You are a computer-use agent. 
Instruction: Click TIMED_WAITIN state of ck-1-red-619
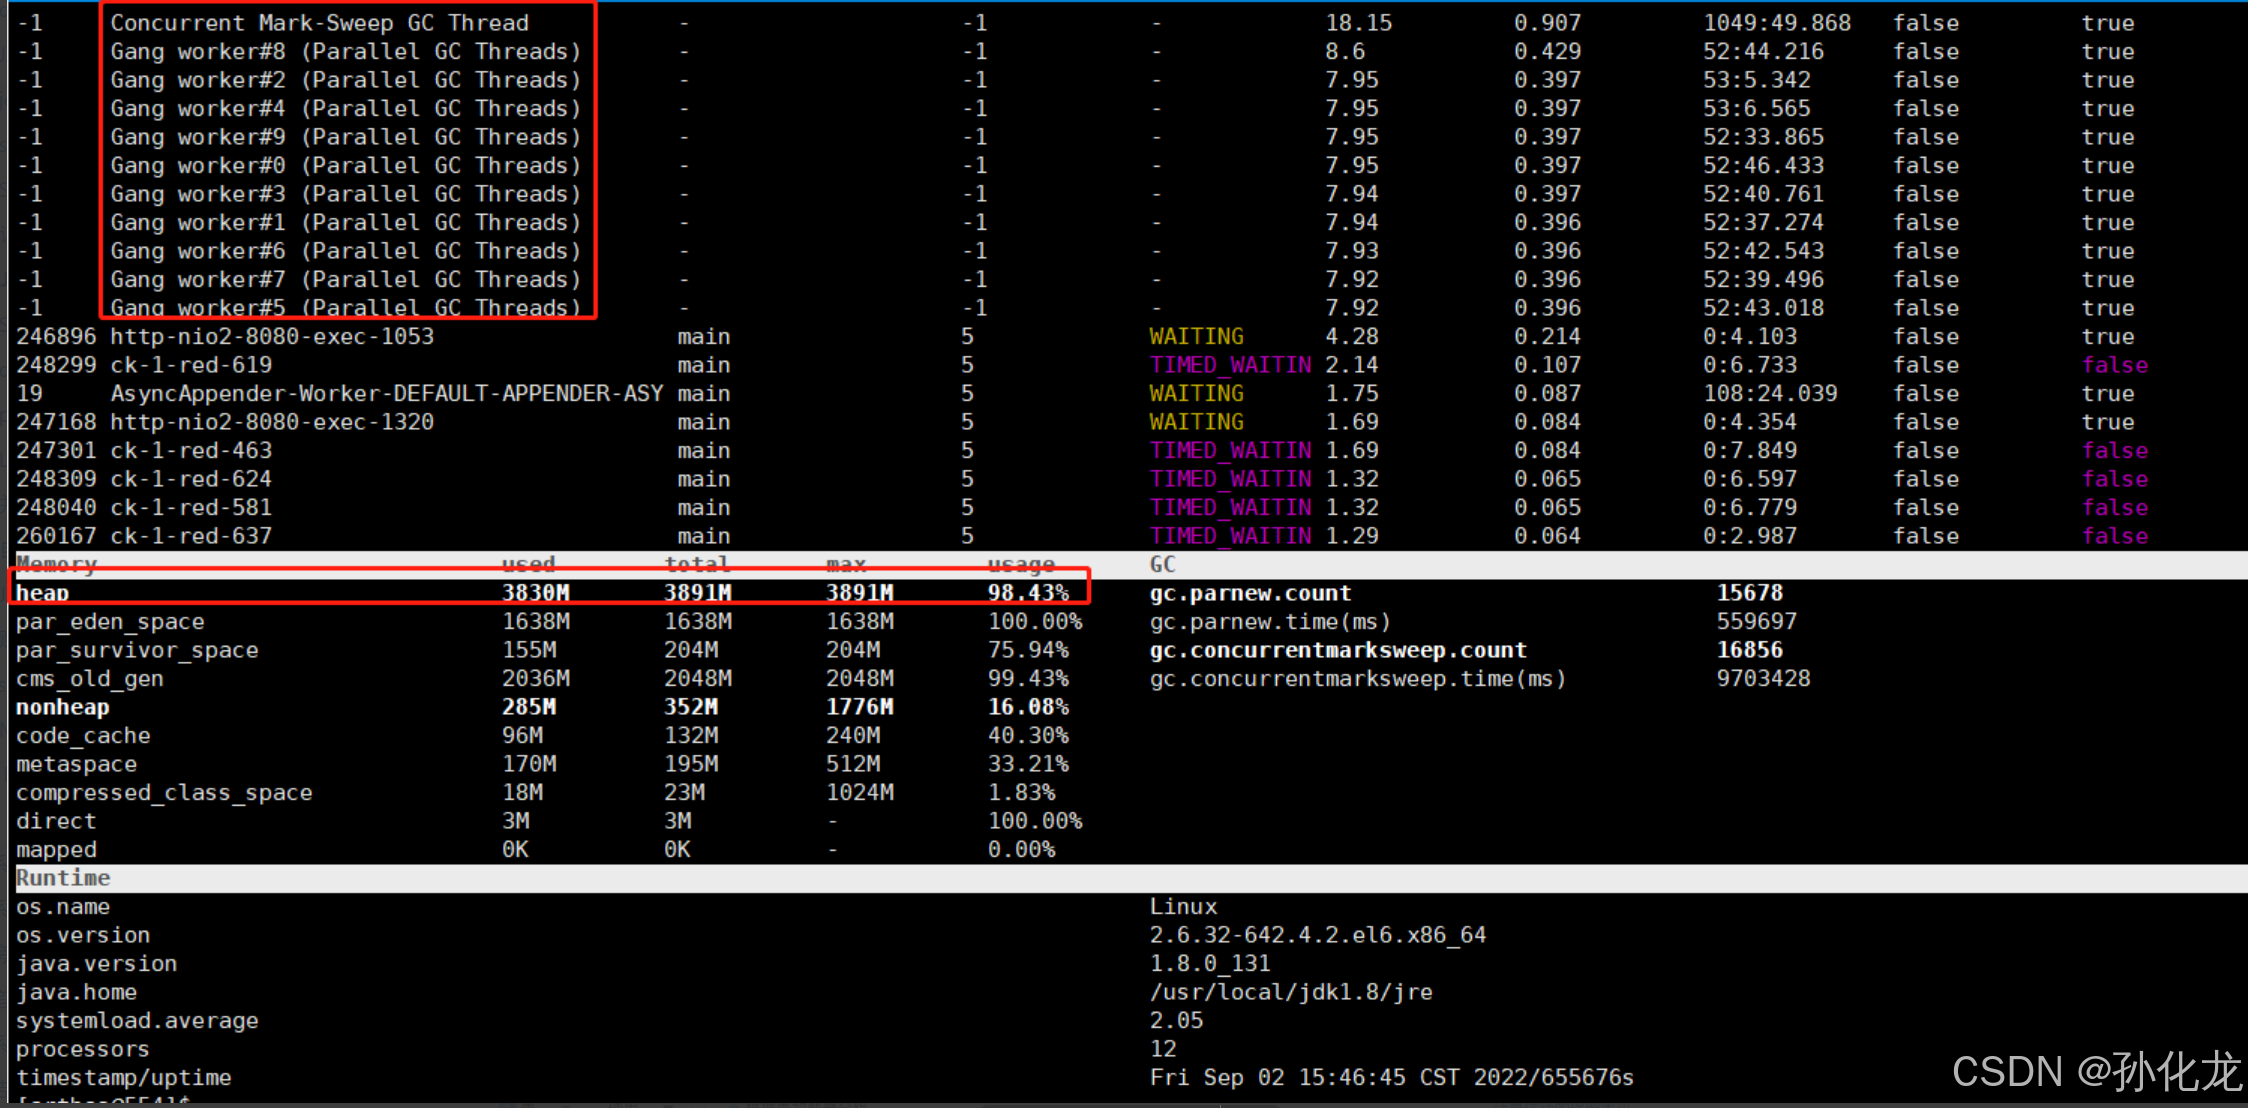1230,365
